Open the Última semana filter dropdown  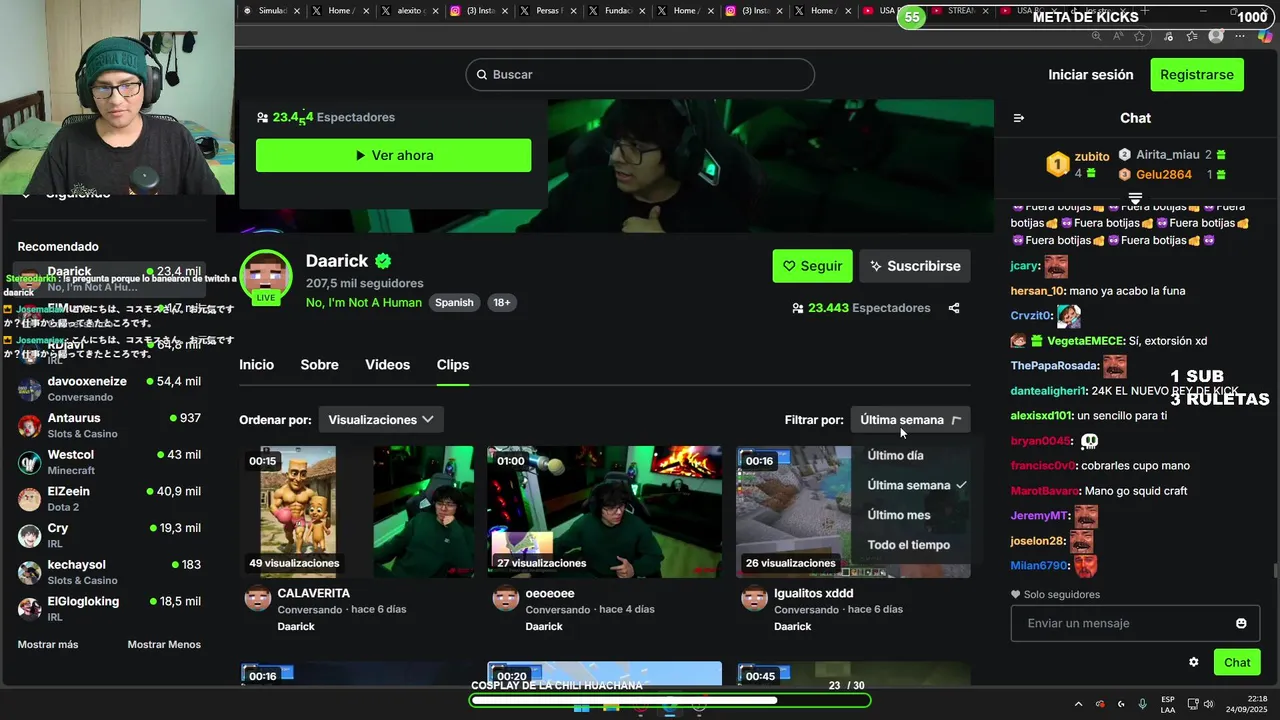point(910,420)
